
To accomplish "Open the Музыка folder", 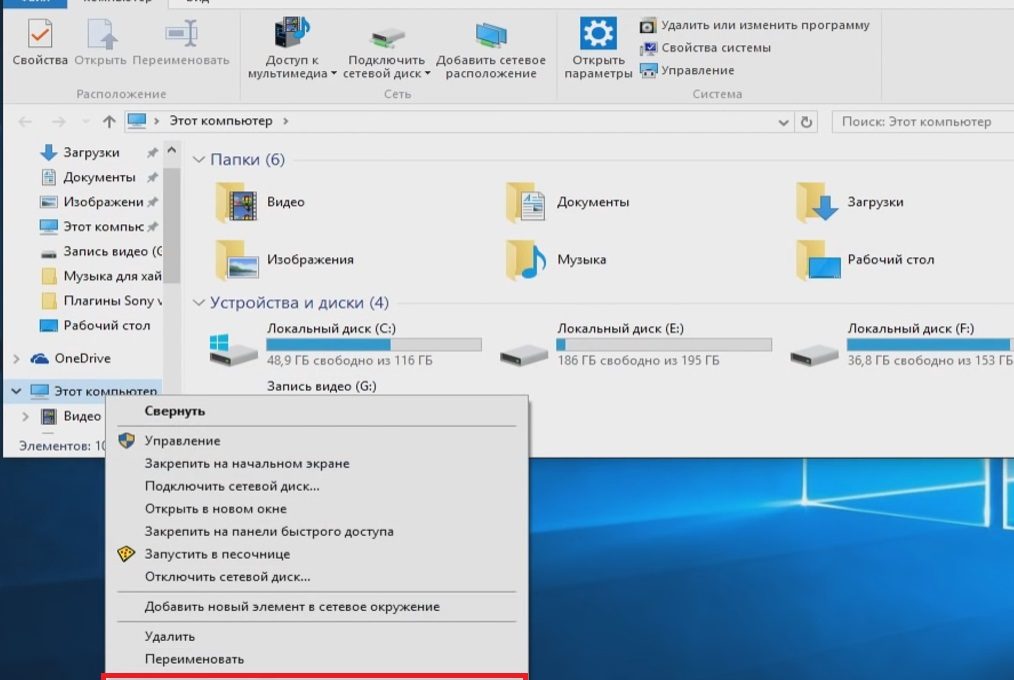I will pyautogui.click(x=557, y=259).
